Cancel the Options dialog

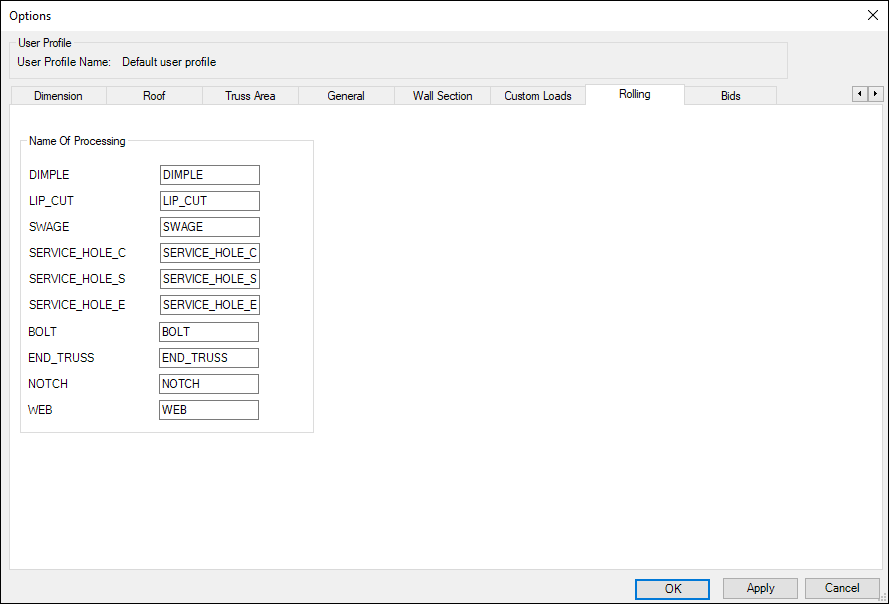tap(842, 589)
